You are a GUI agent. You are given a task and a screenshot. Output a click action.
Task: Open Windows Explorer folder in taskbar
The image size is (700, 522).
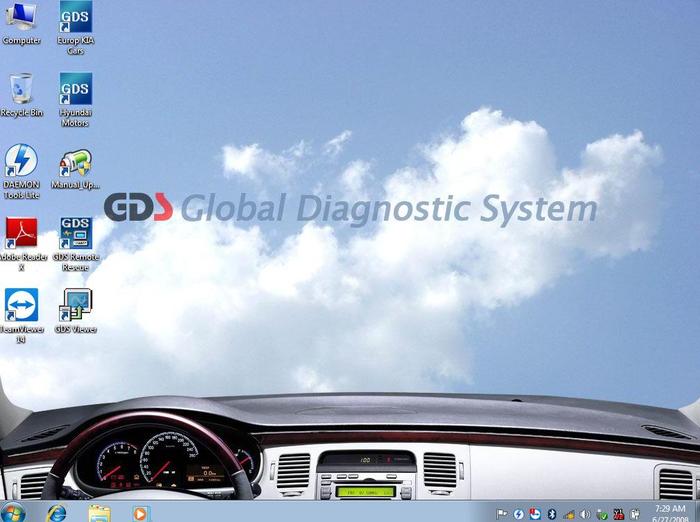pos(99,513)
